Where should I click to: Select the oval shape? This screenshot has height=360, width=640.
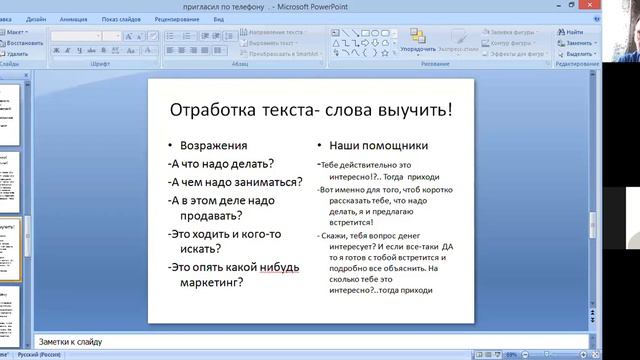[x=375, y=33]
